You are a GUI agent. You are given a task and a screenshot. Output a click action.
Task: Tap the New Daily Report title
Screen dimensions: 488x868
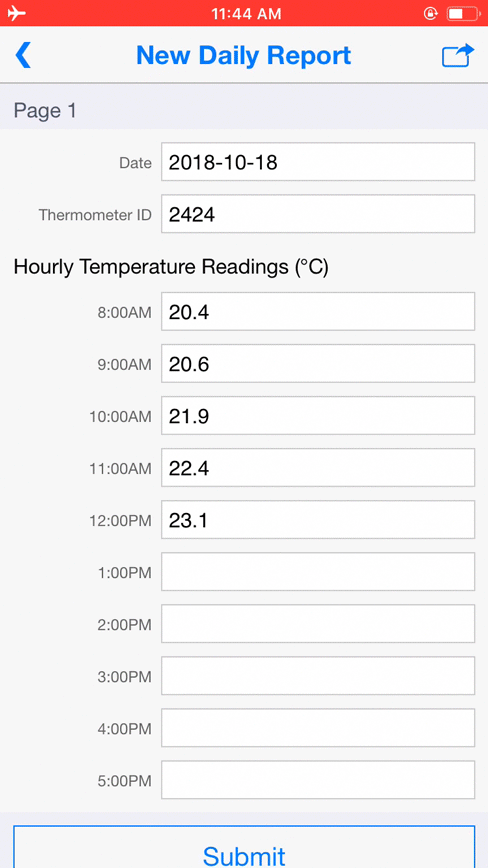point(243,55)
